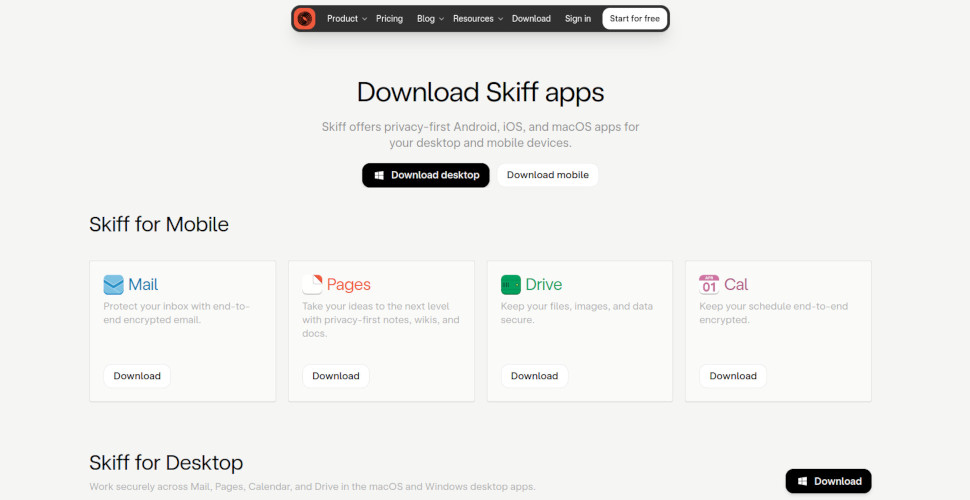Click the Skiff for Mobile heading
Image resolution: width=970 pixels, height=500 pixels.
click(x=159, y=224)
